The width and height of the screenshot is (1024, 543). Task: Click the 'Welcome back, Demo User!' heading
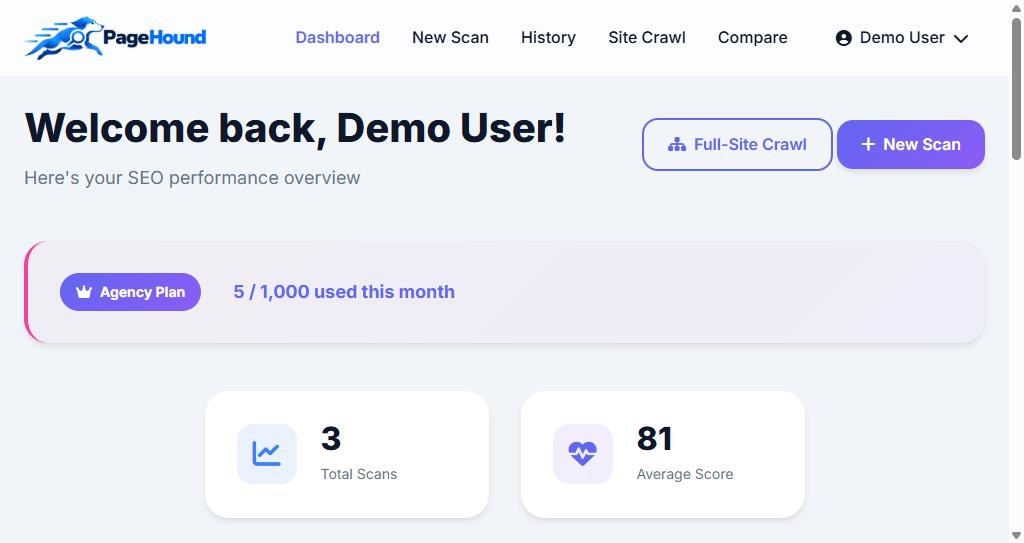[295, 127]
